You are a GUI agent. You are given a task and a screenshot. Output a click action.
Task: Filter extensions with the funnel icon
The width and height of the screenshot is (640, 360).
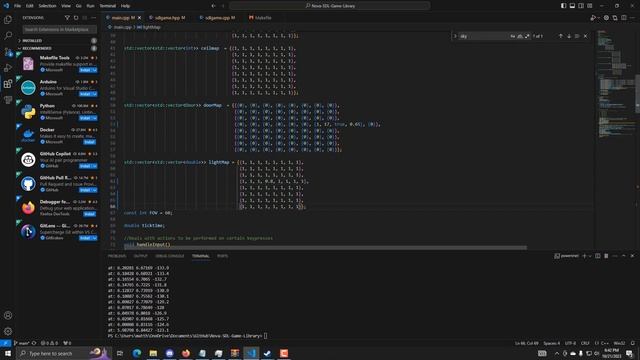click(67, 18)
